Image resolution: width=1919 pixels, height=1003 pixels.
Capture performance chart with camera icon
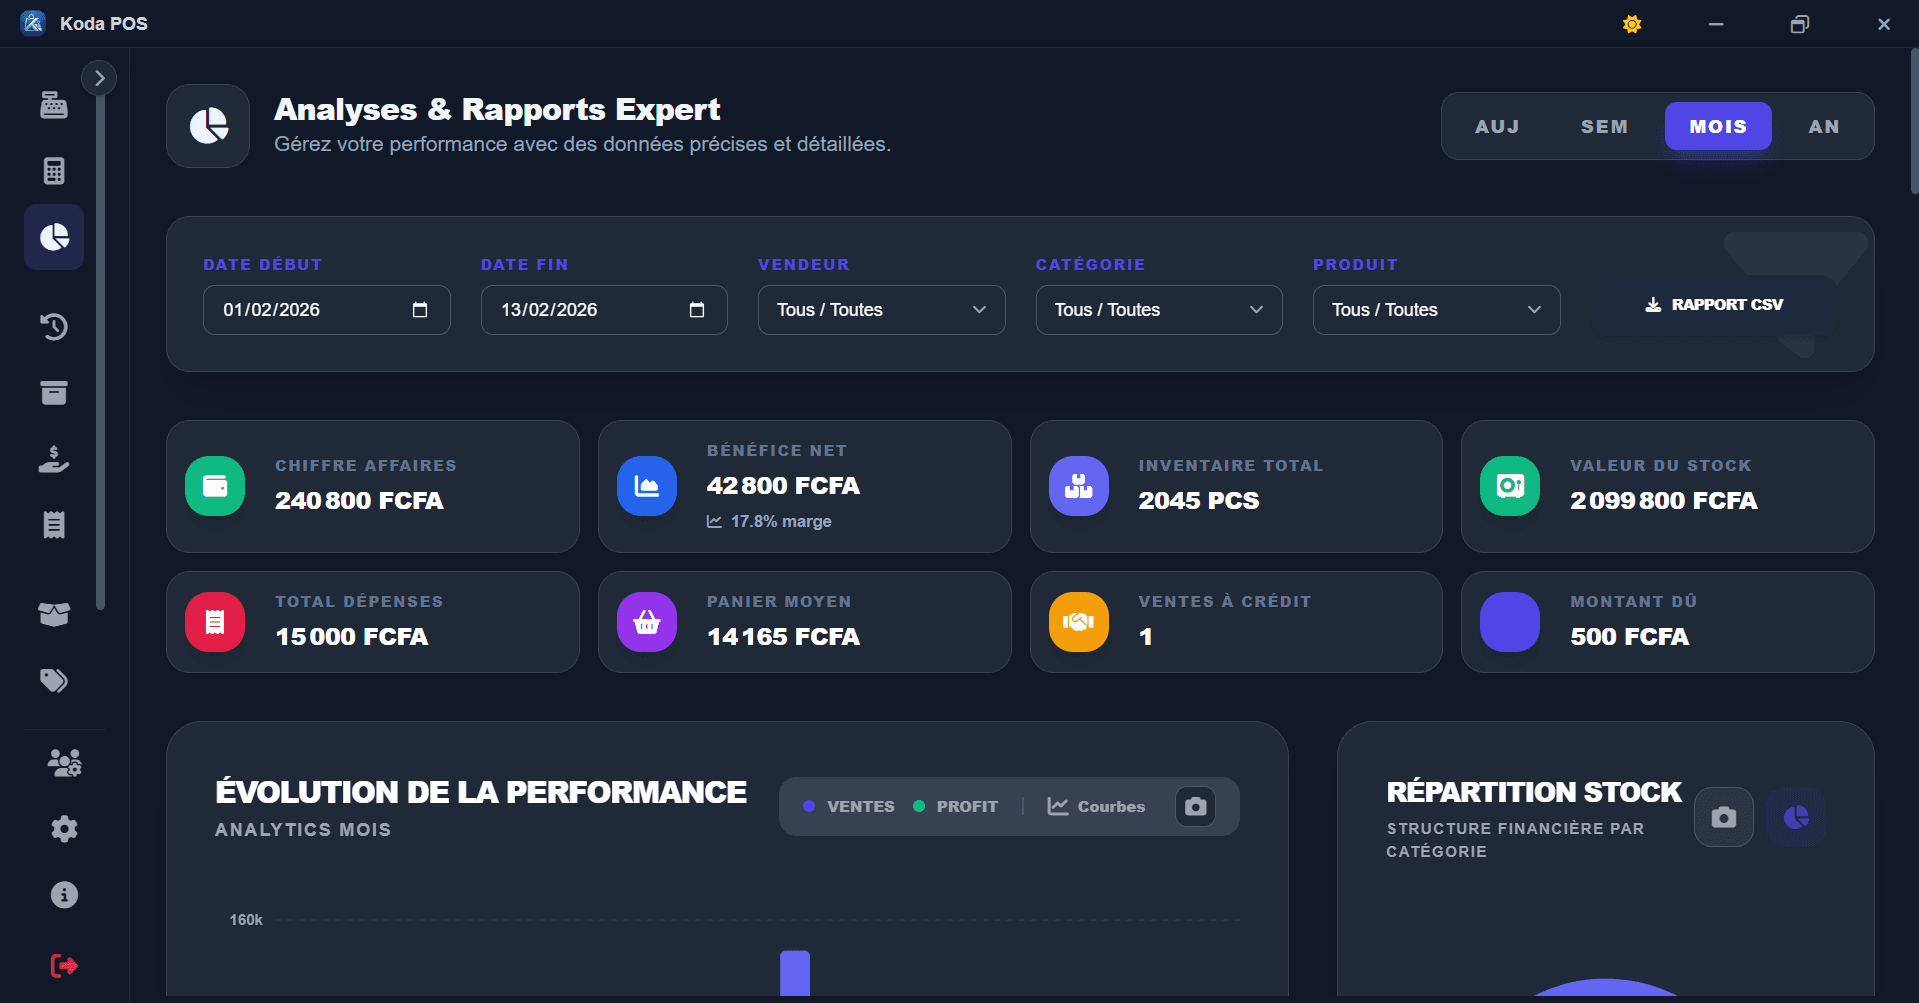click(1195, 807)
